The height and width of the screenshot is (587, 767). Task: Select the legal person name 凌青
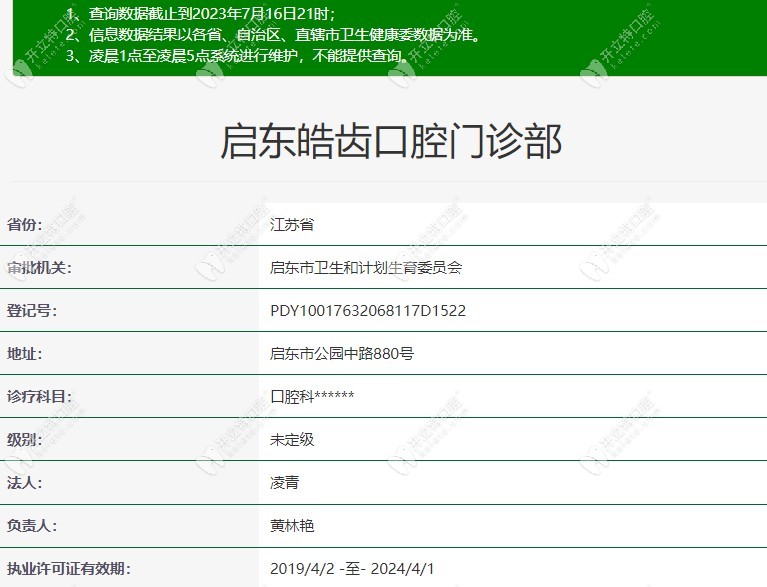point(284,483)
